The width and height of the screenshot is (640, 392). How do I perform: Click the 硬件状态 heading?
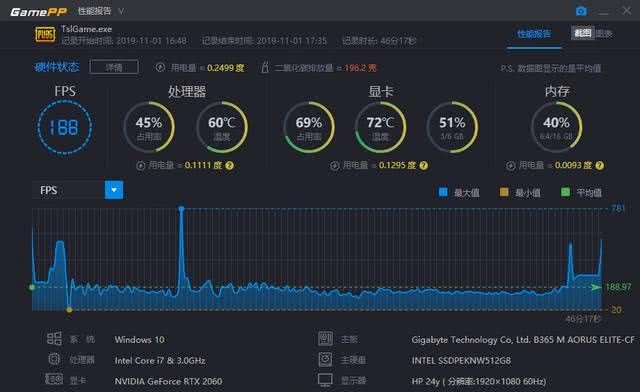pyautogui.click(x=57, y=67)
